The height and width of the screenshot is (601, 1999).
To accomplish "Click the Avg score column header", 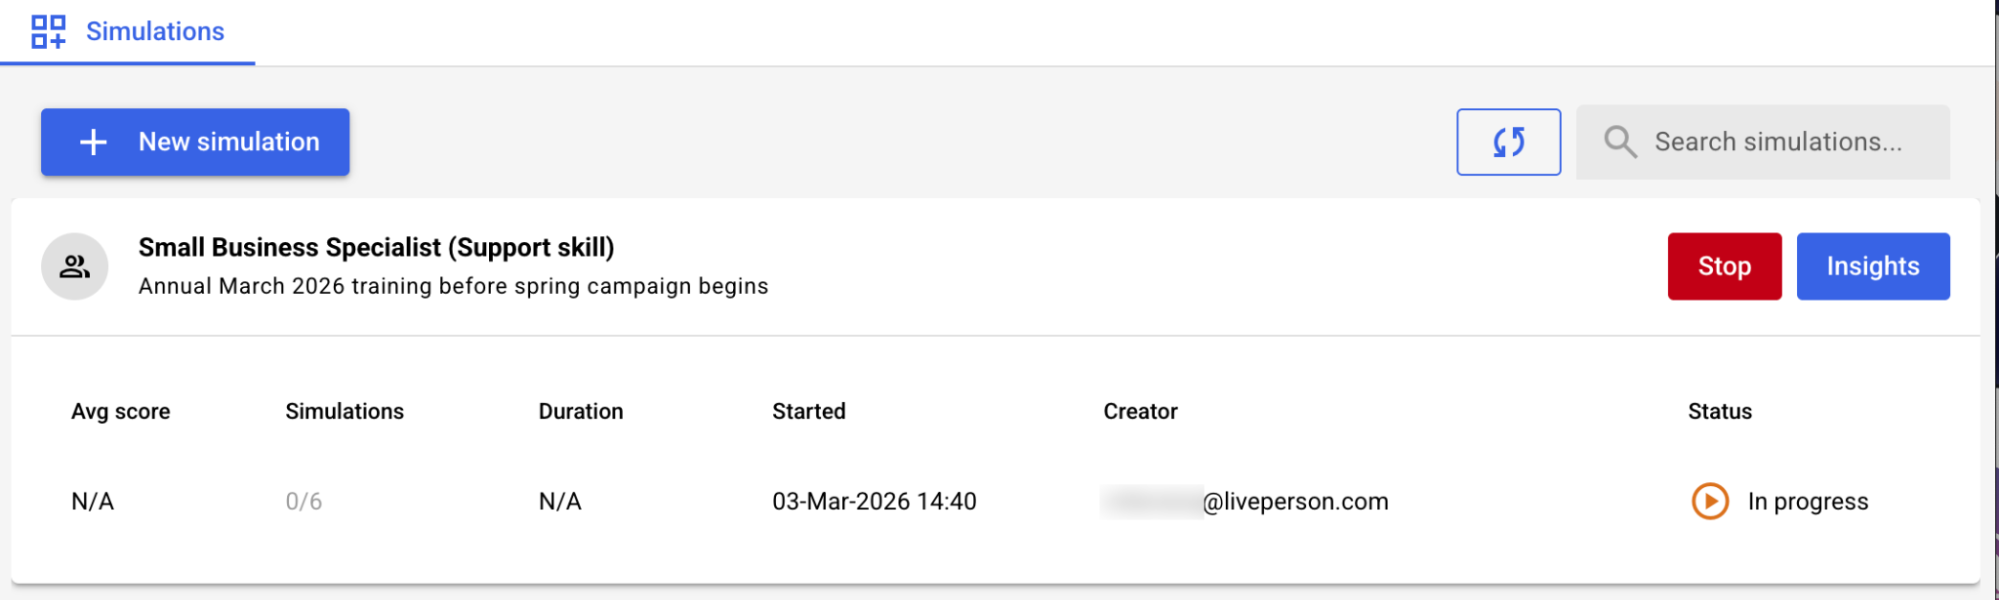I will pos(121,411).
